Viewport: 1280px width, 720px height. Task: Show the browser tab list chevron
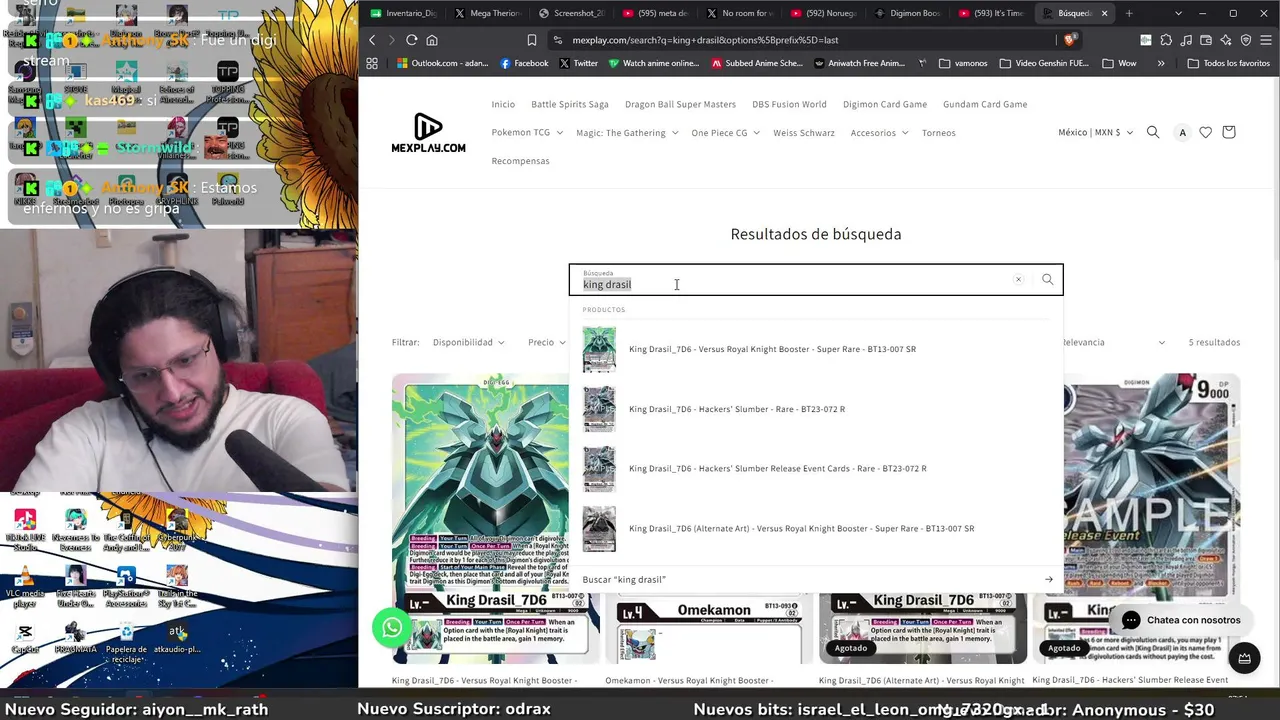click(x=1178, y=13)
